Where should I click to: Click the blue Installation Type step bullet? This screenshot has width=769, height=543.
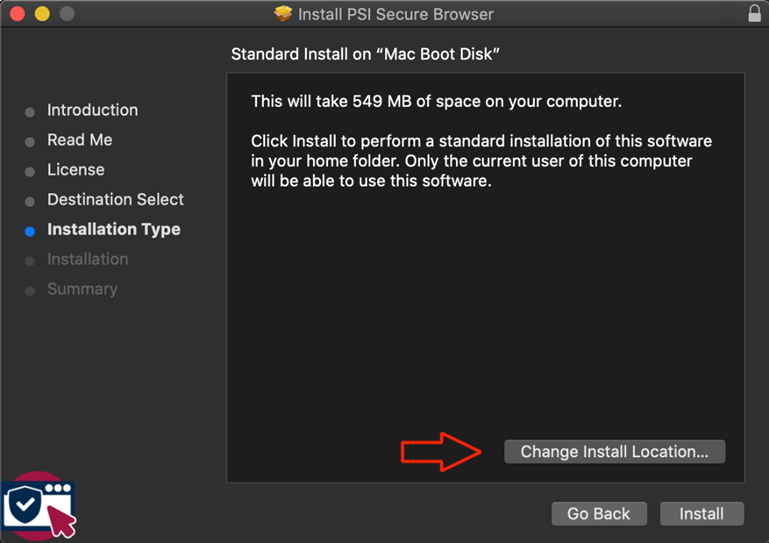tap(30, 232)
